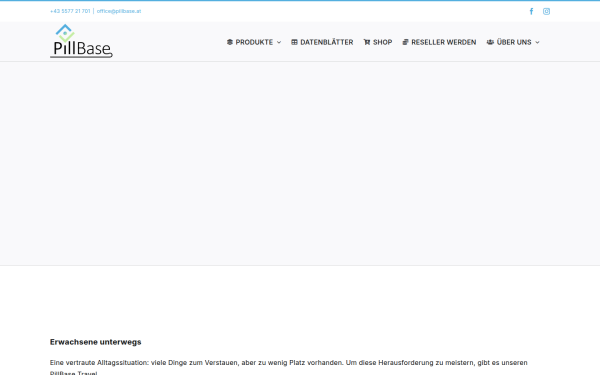Select Reseller werden in navigation
This screenshot has width=600, height=375.
[443, 42]
